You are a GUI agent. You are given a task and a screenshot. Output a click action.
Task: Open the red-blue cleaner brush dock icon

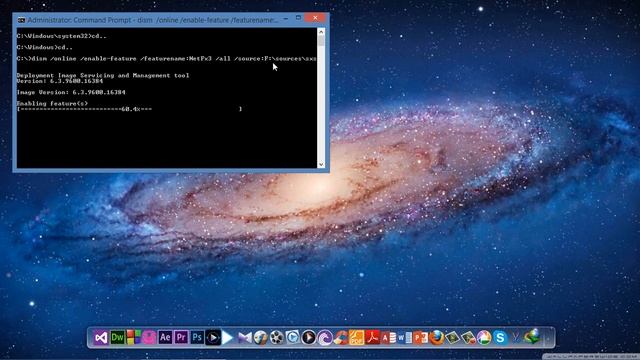click(340, 338)
